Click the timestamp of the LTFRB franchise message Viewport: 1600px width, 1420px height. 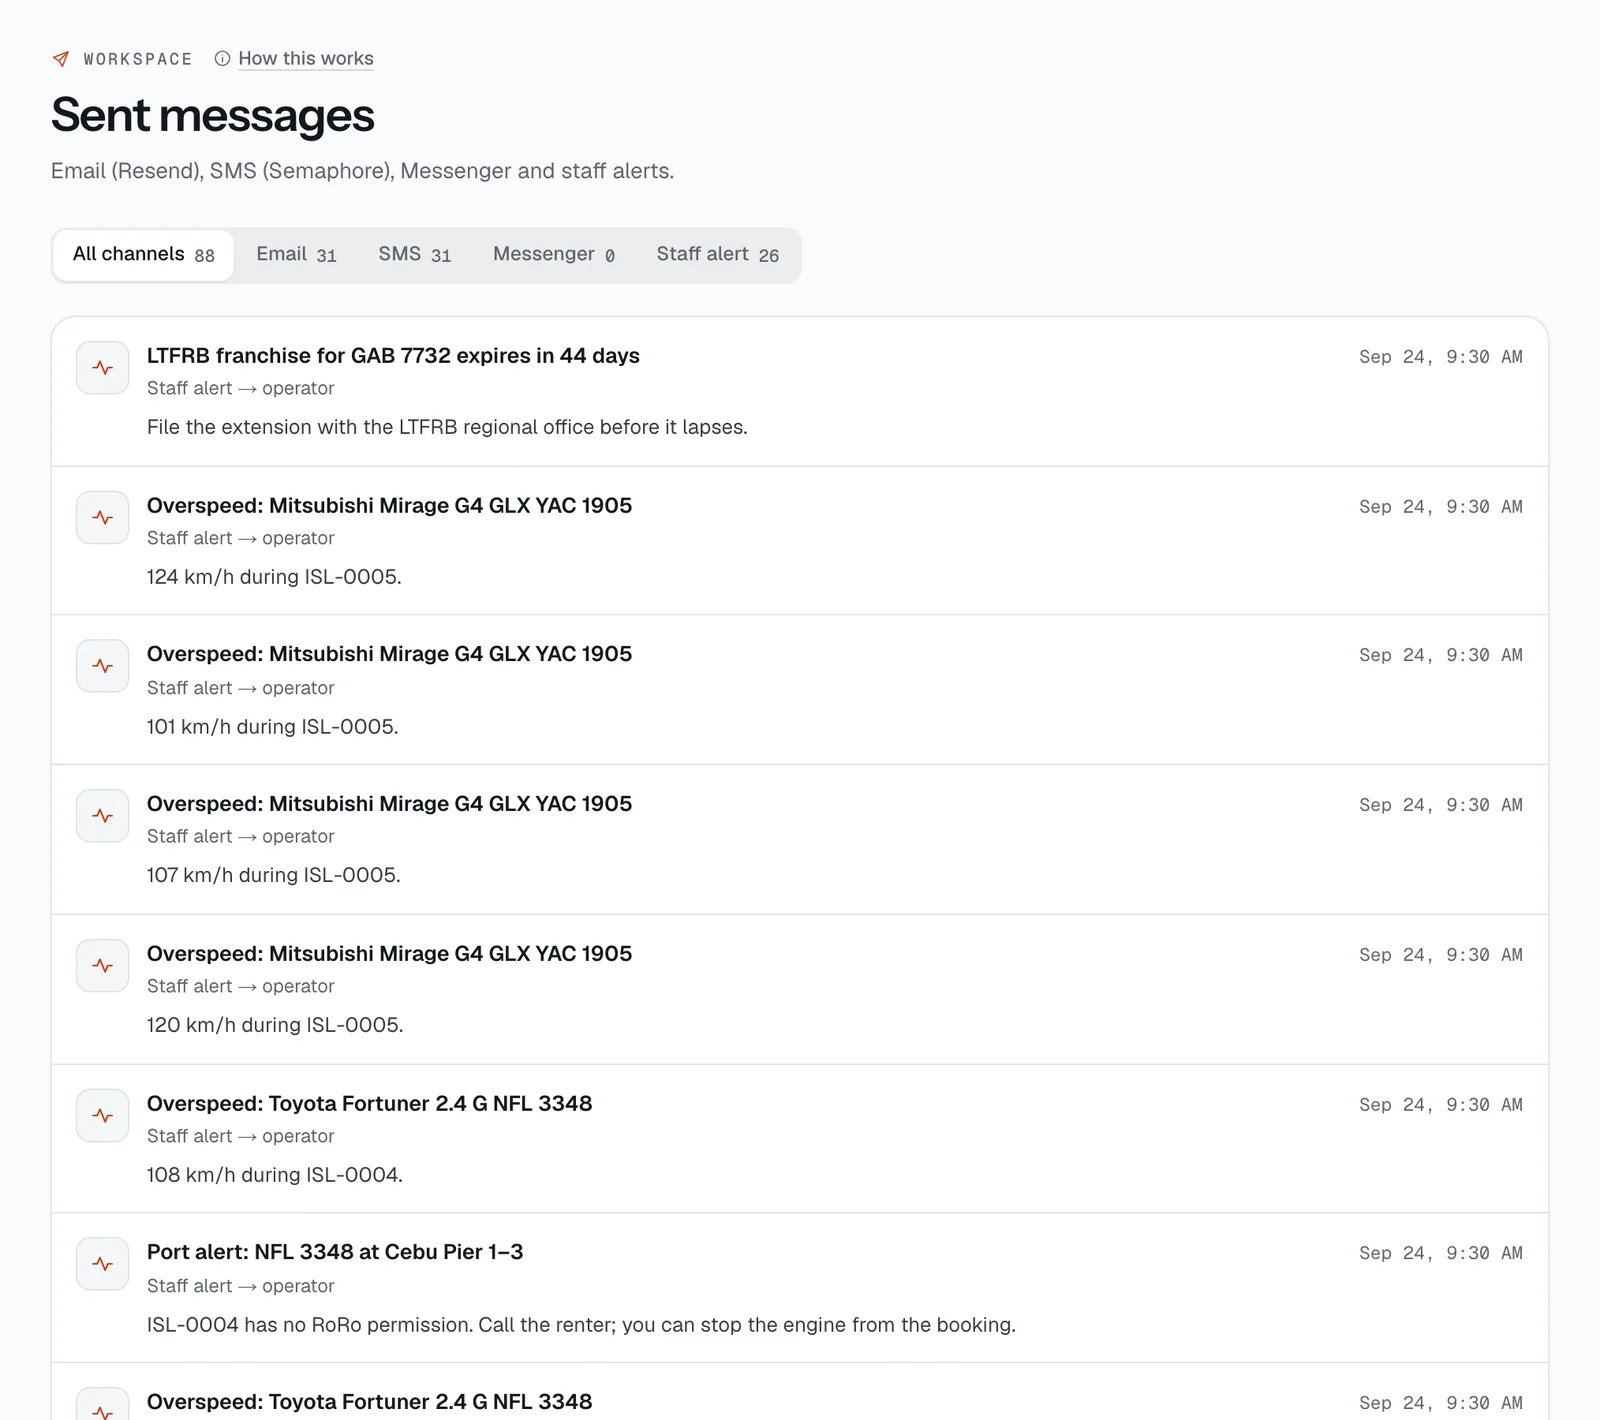coord(1441,357)
